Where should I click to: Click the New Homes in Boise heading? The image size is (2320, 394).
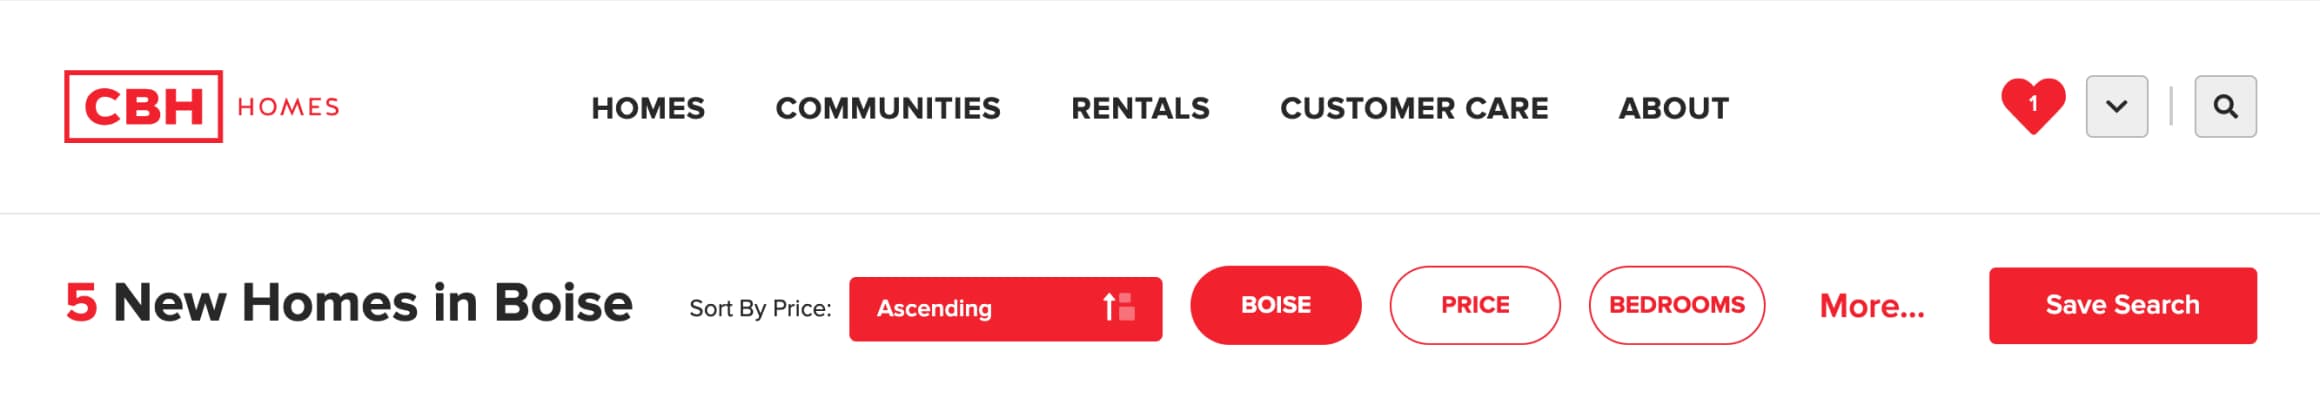[x=373, y=303]
